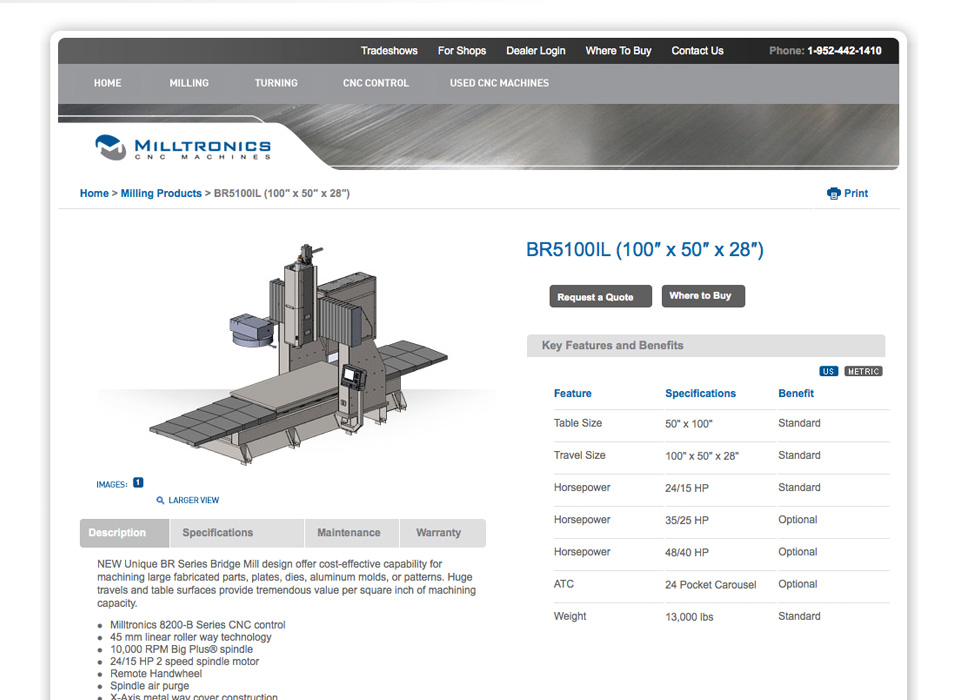Click the Where to Buy button
960x700 pixels.
pyautogui.click(x=703, y=296)
